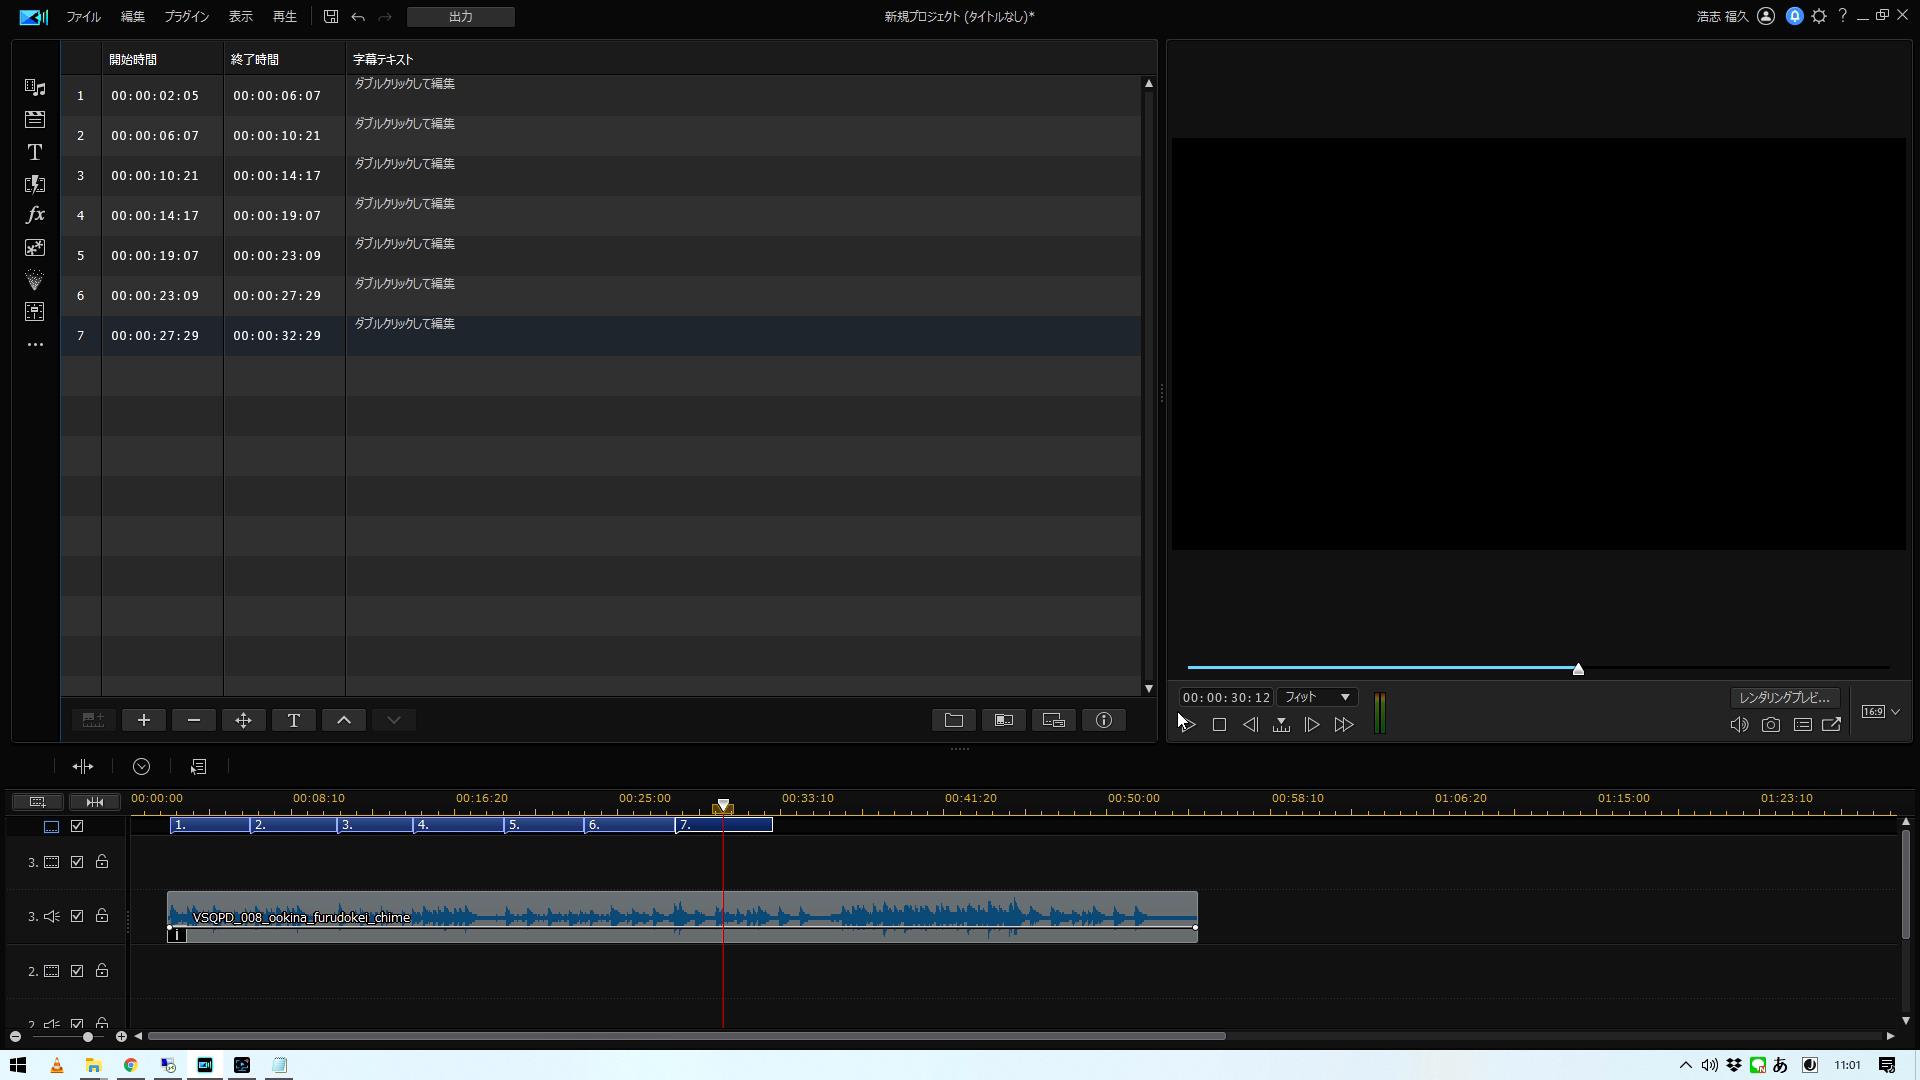Open the ファイル menu
1920x1080 pixels.
coord(83,17)
